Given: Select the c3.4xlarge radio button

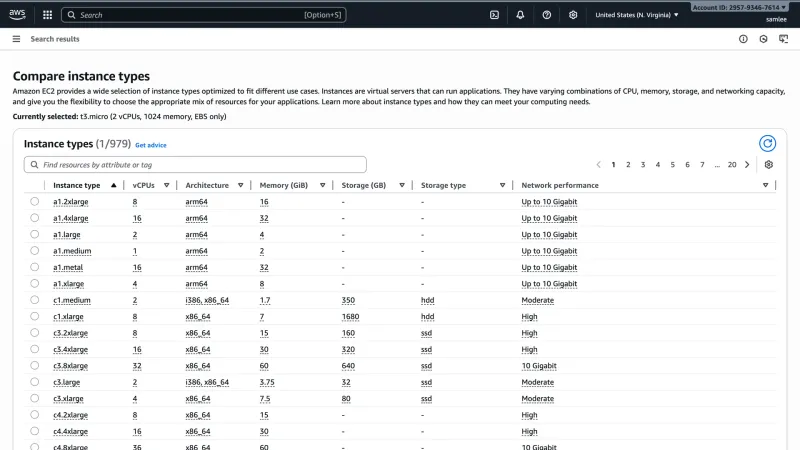Looking at the screenshot, I should pos(34,349).
